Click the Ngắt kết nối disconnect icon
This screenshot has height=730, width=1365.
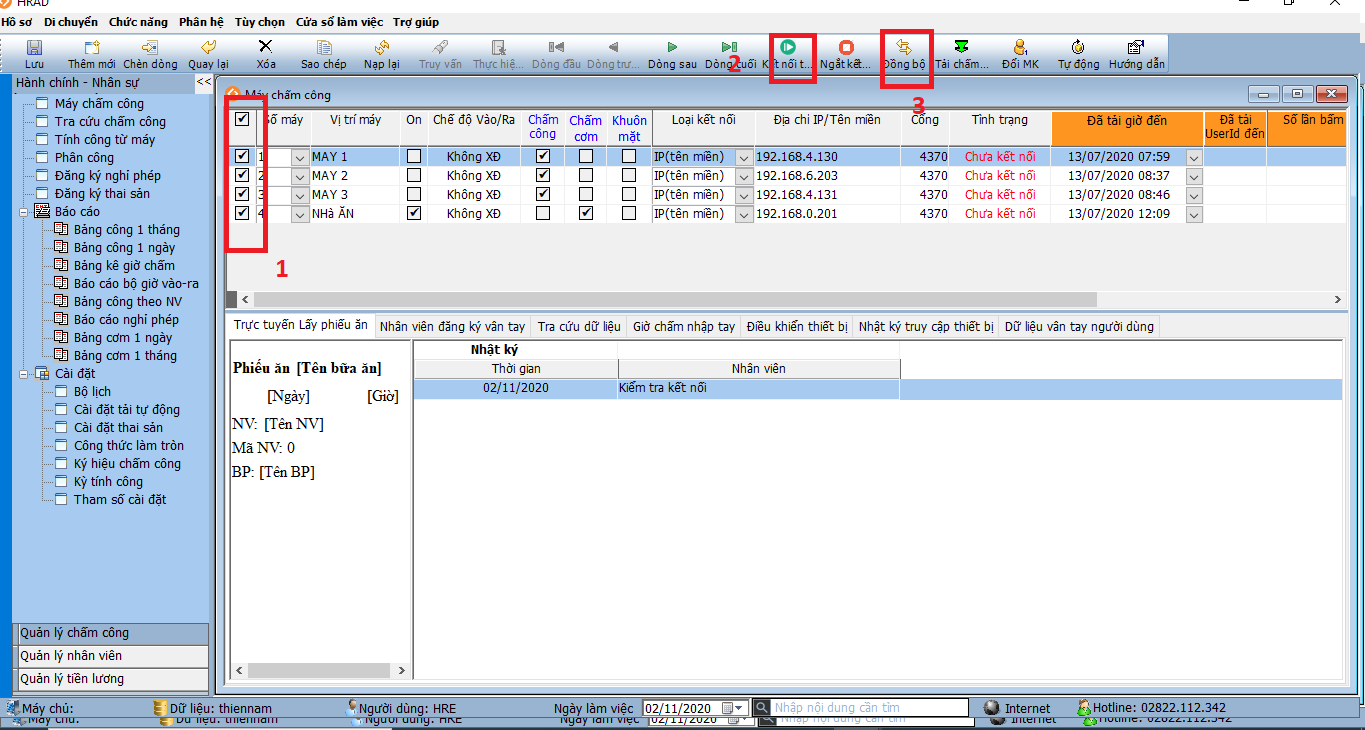point(846,47)
